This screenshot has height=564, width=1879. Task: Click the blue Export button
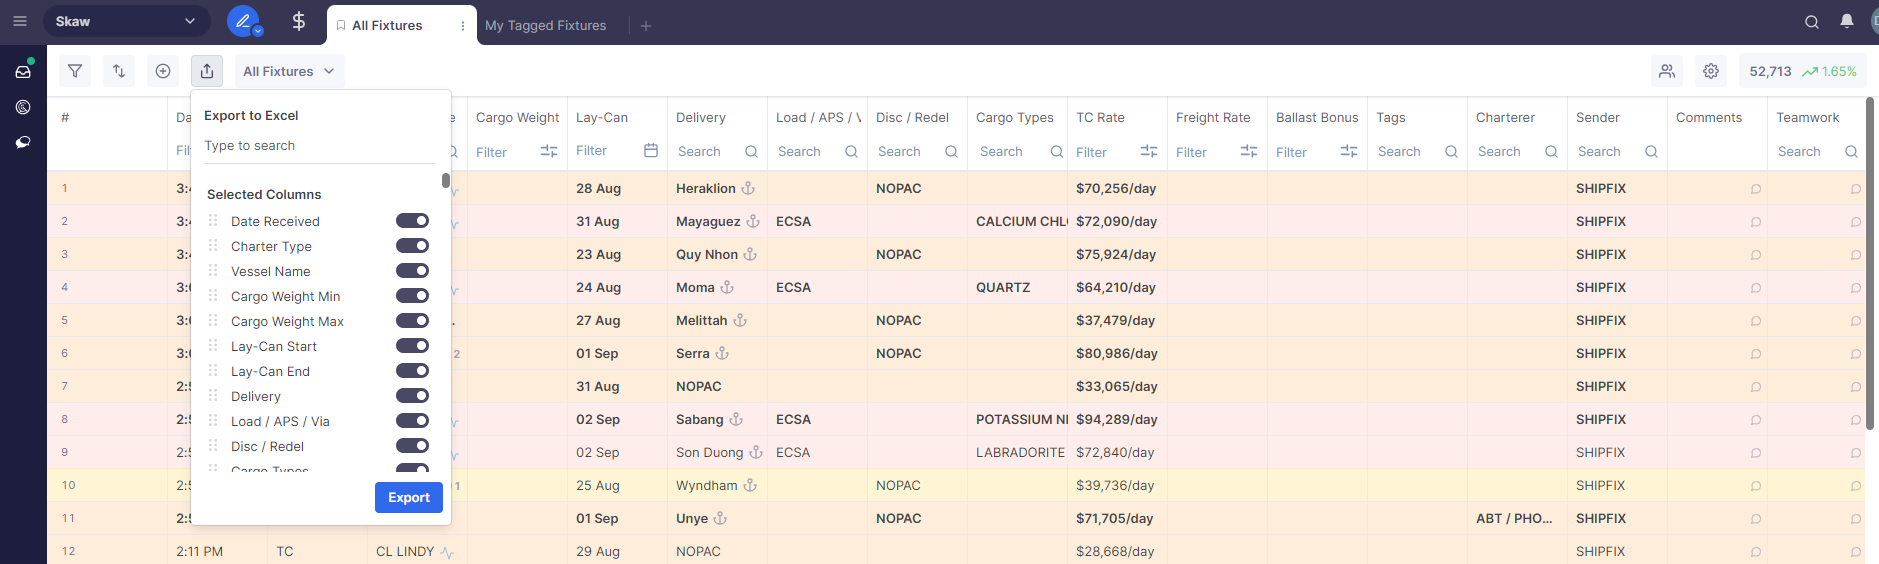(408, 497)
